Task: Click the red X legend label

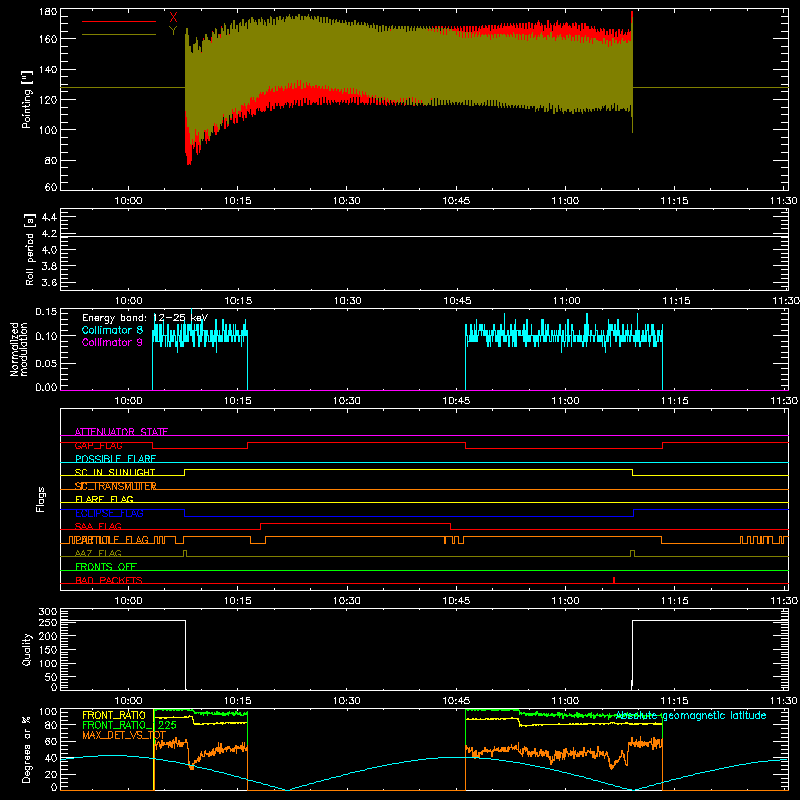Action: 173,17
